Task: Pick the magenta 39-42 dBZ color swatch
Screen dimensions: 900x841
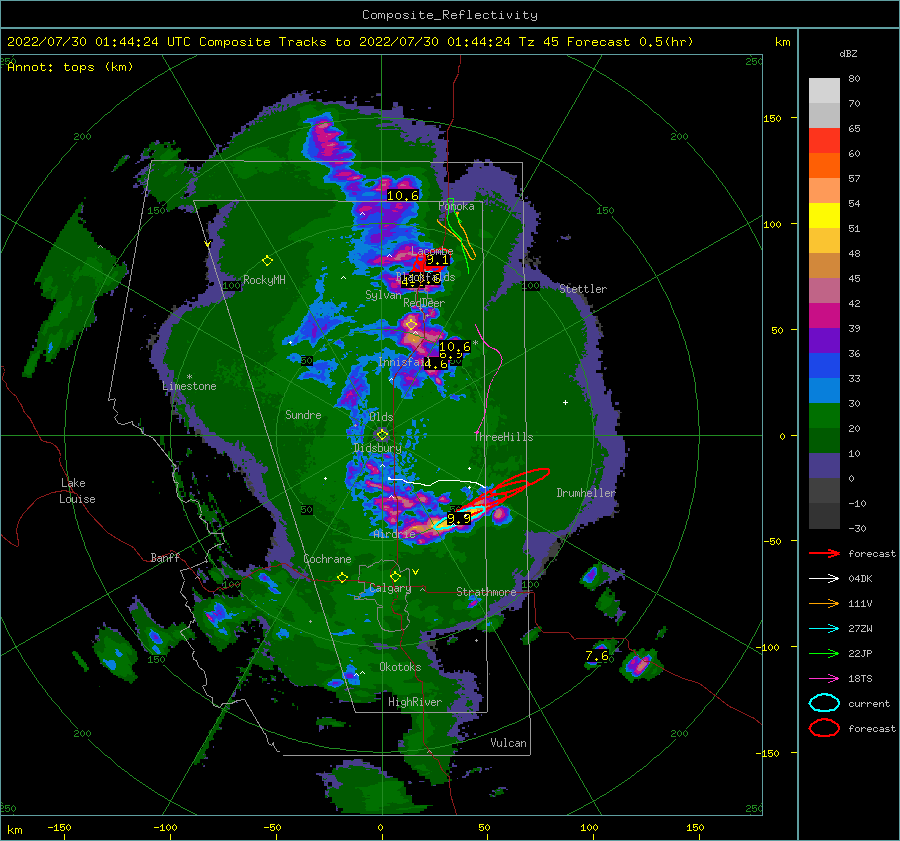Action: pos(824,316)
